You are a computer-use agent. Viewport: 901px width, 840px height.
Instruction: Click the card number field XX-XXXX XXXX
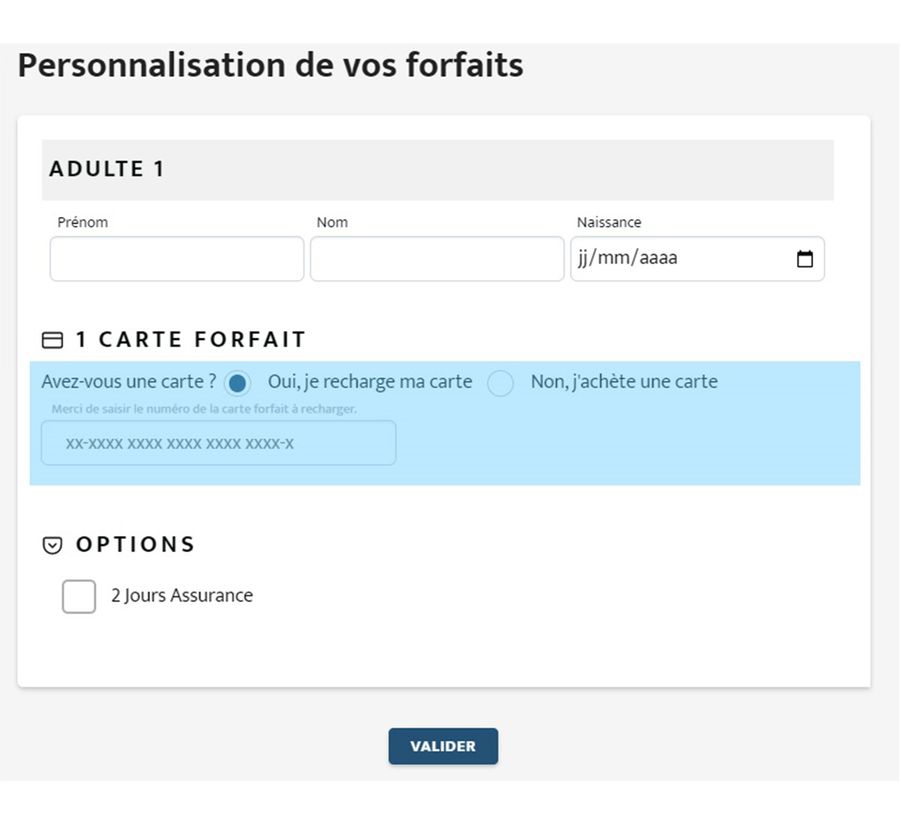pos(218,443)
